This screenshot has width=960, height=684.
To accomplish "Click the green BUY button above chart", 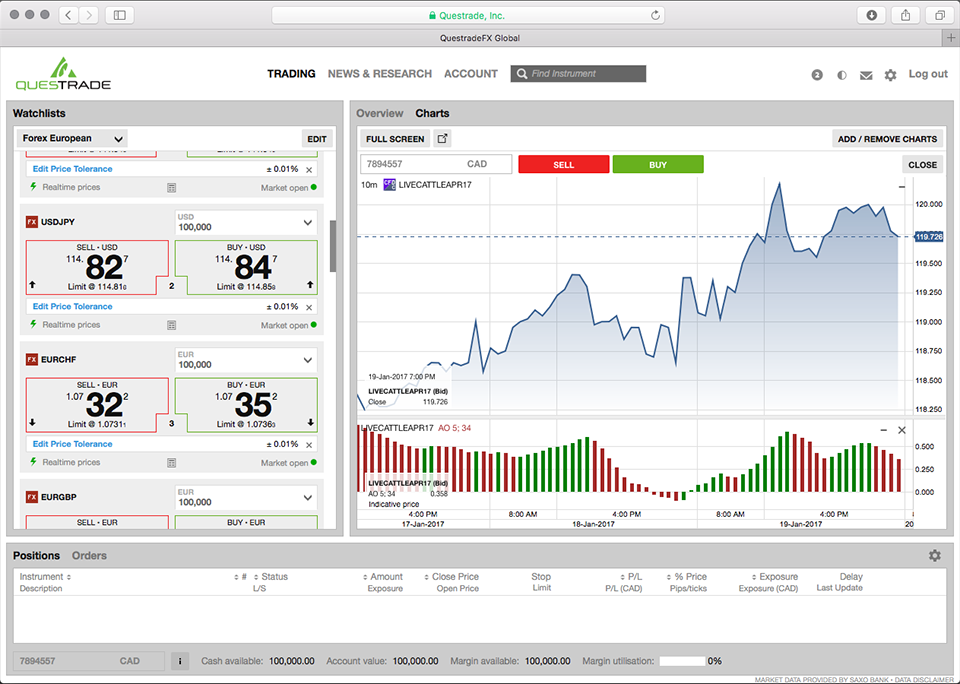I will point(658,164).
